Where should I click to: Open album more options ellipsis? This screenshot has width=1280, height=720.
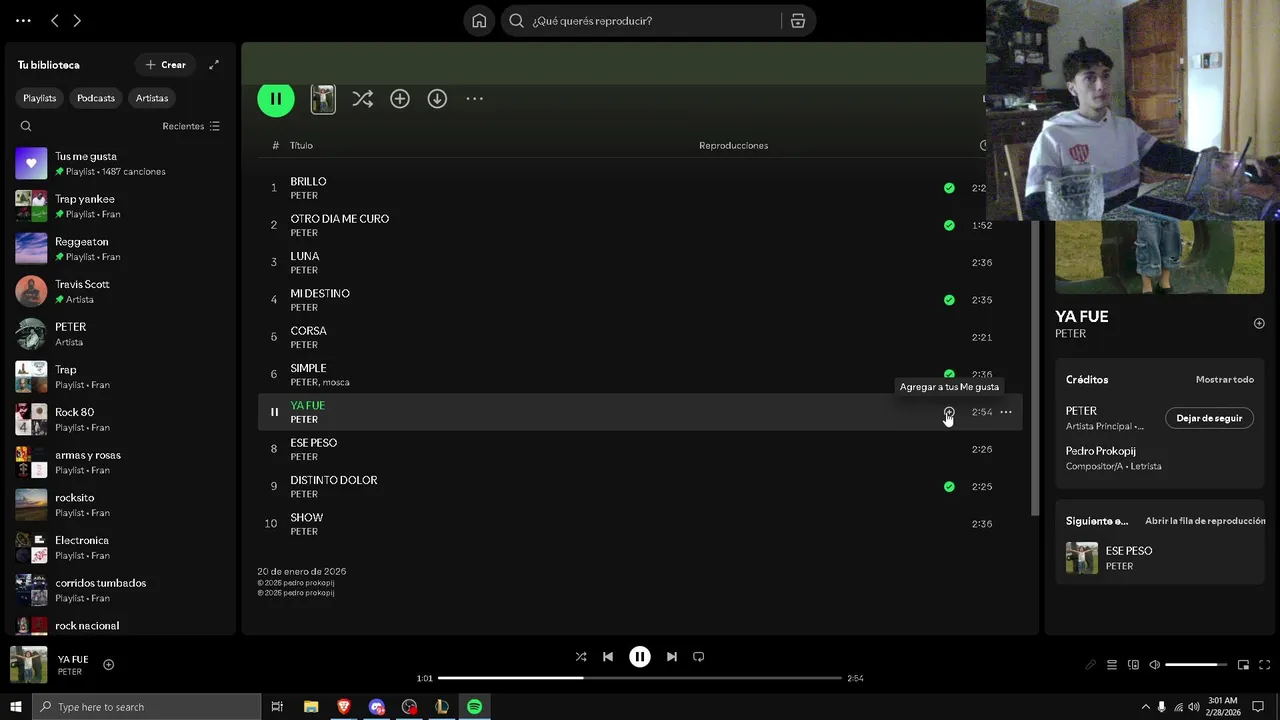pyautogui.click(x=474, y=99)
